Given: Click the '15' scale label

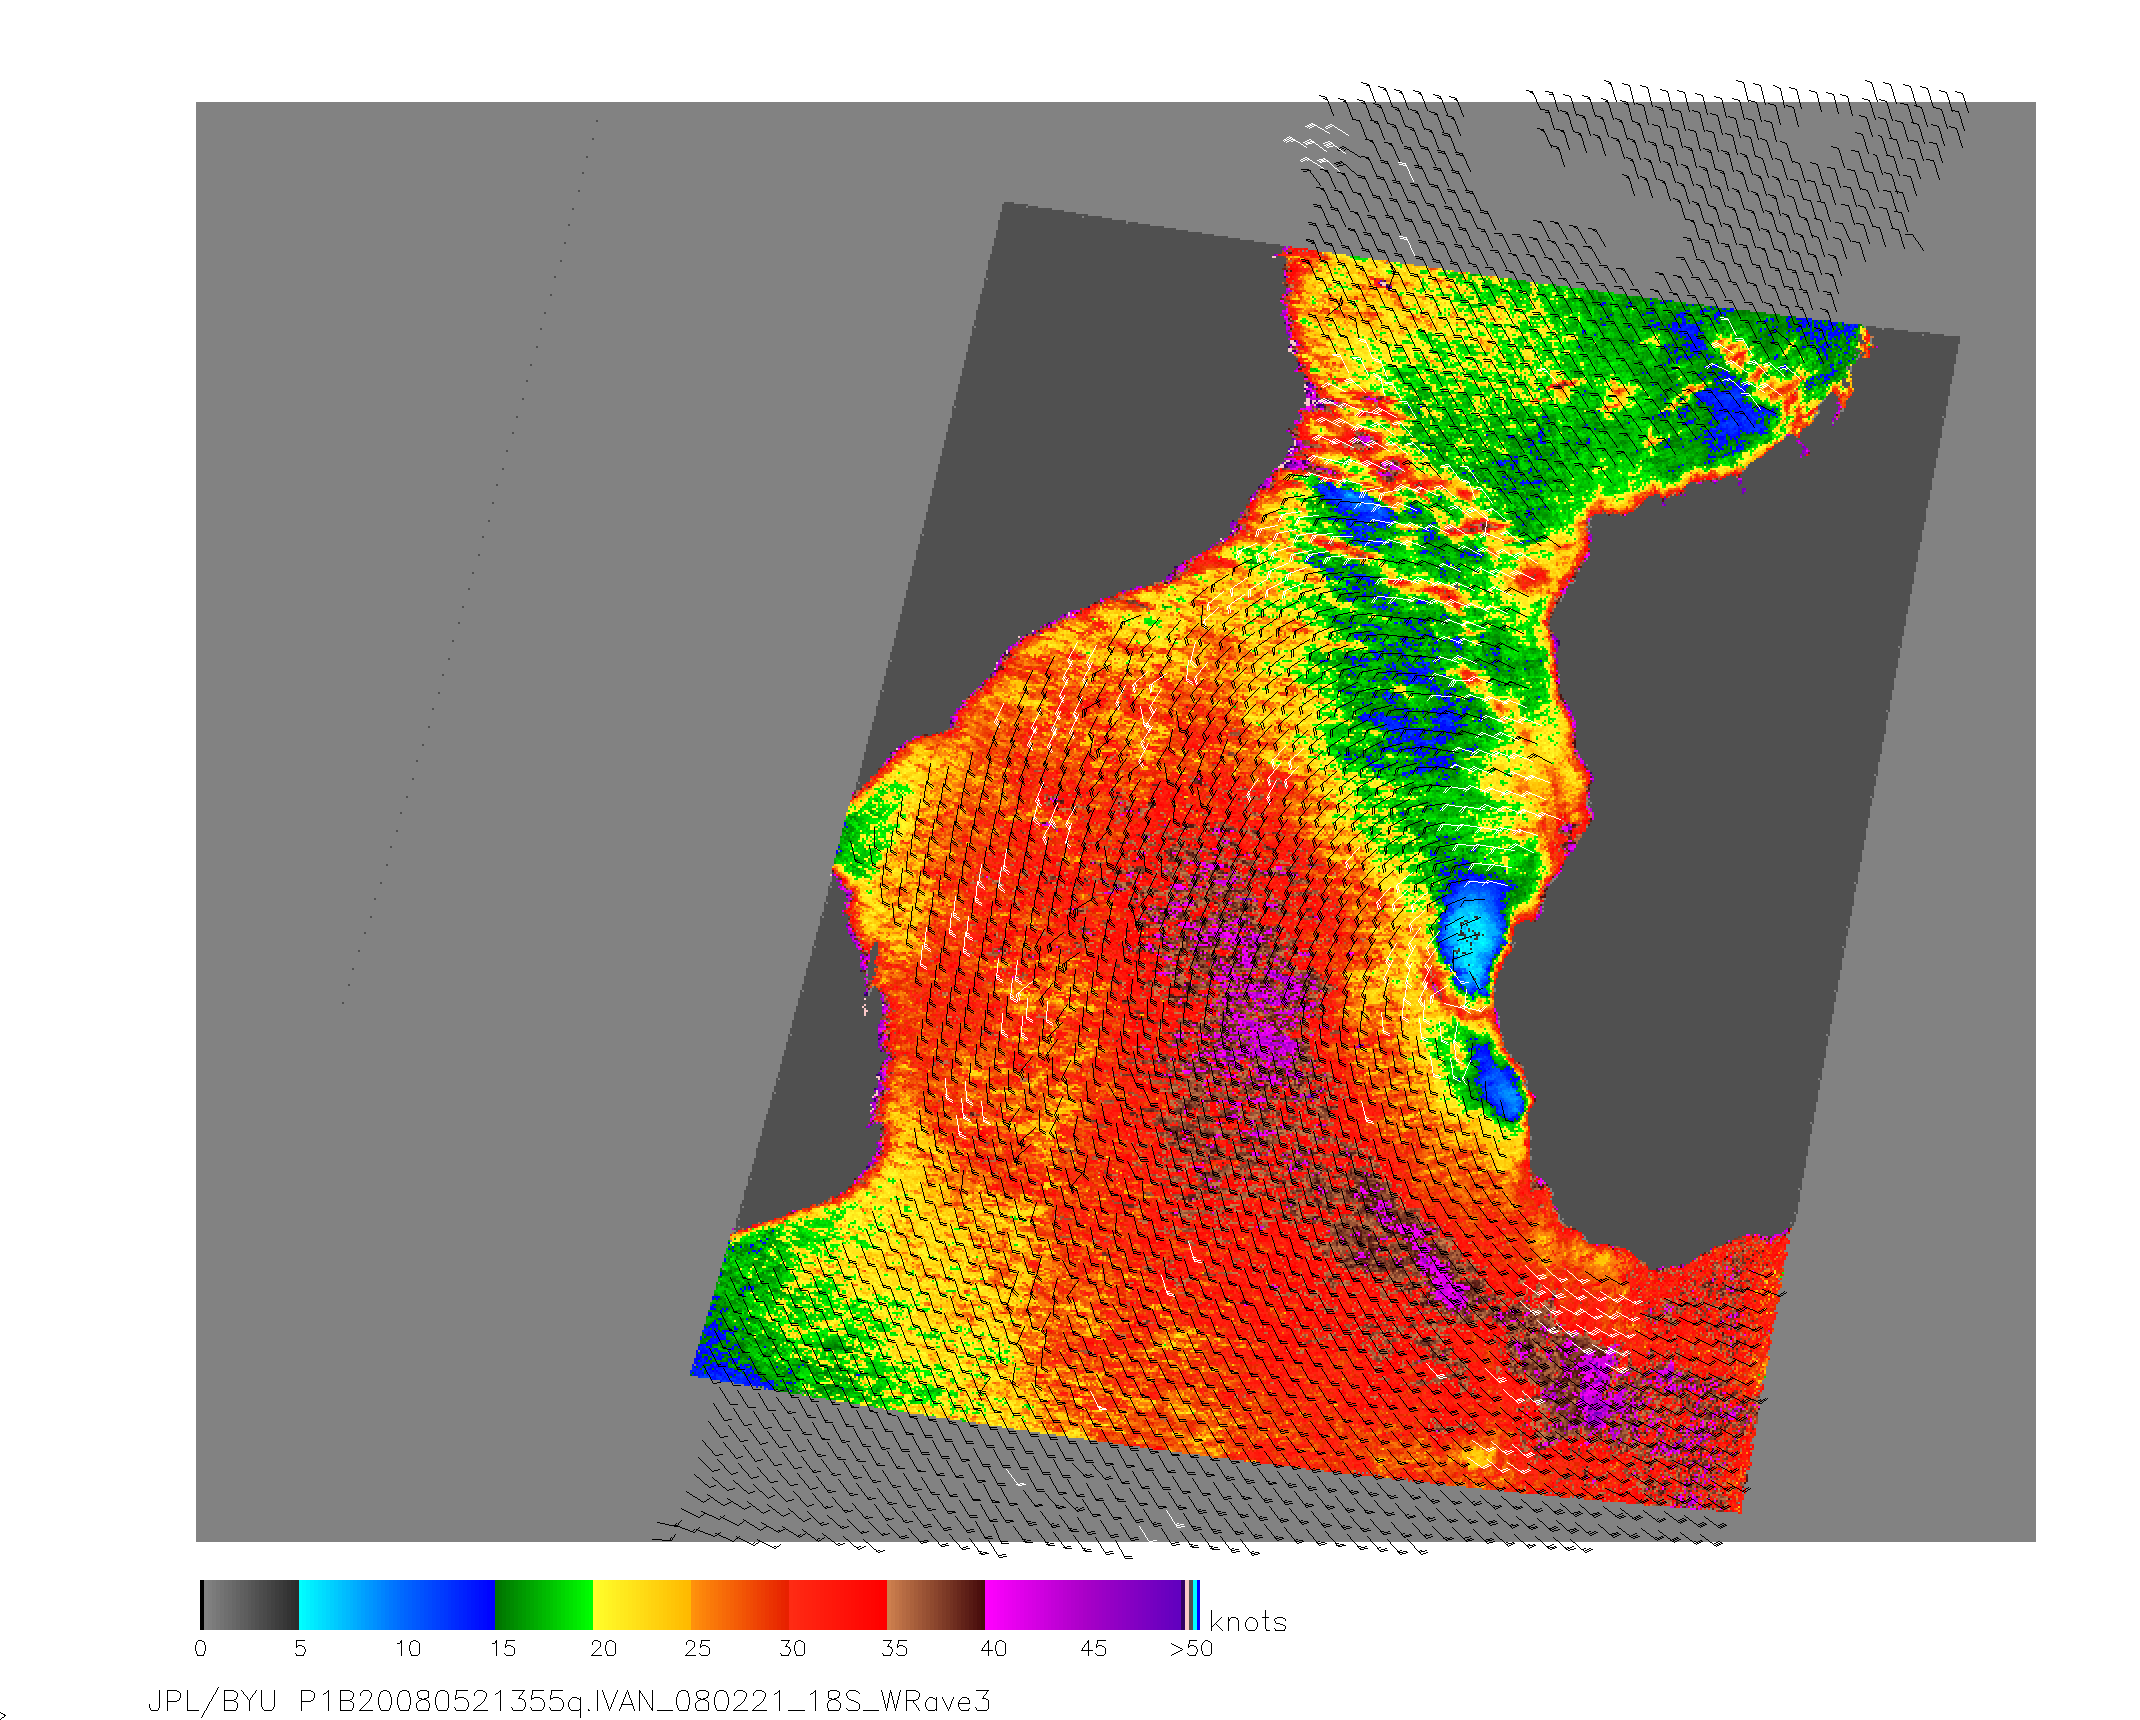Looking at the screenshot, I should point(503,1649).
